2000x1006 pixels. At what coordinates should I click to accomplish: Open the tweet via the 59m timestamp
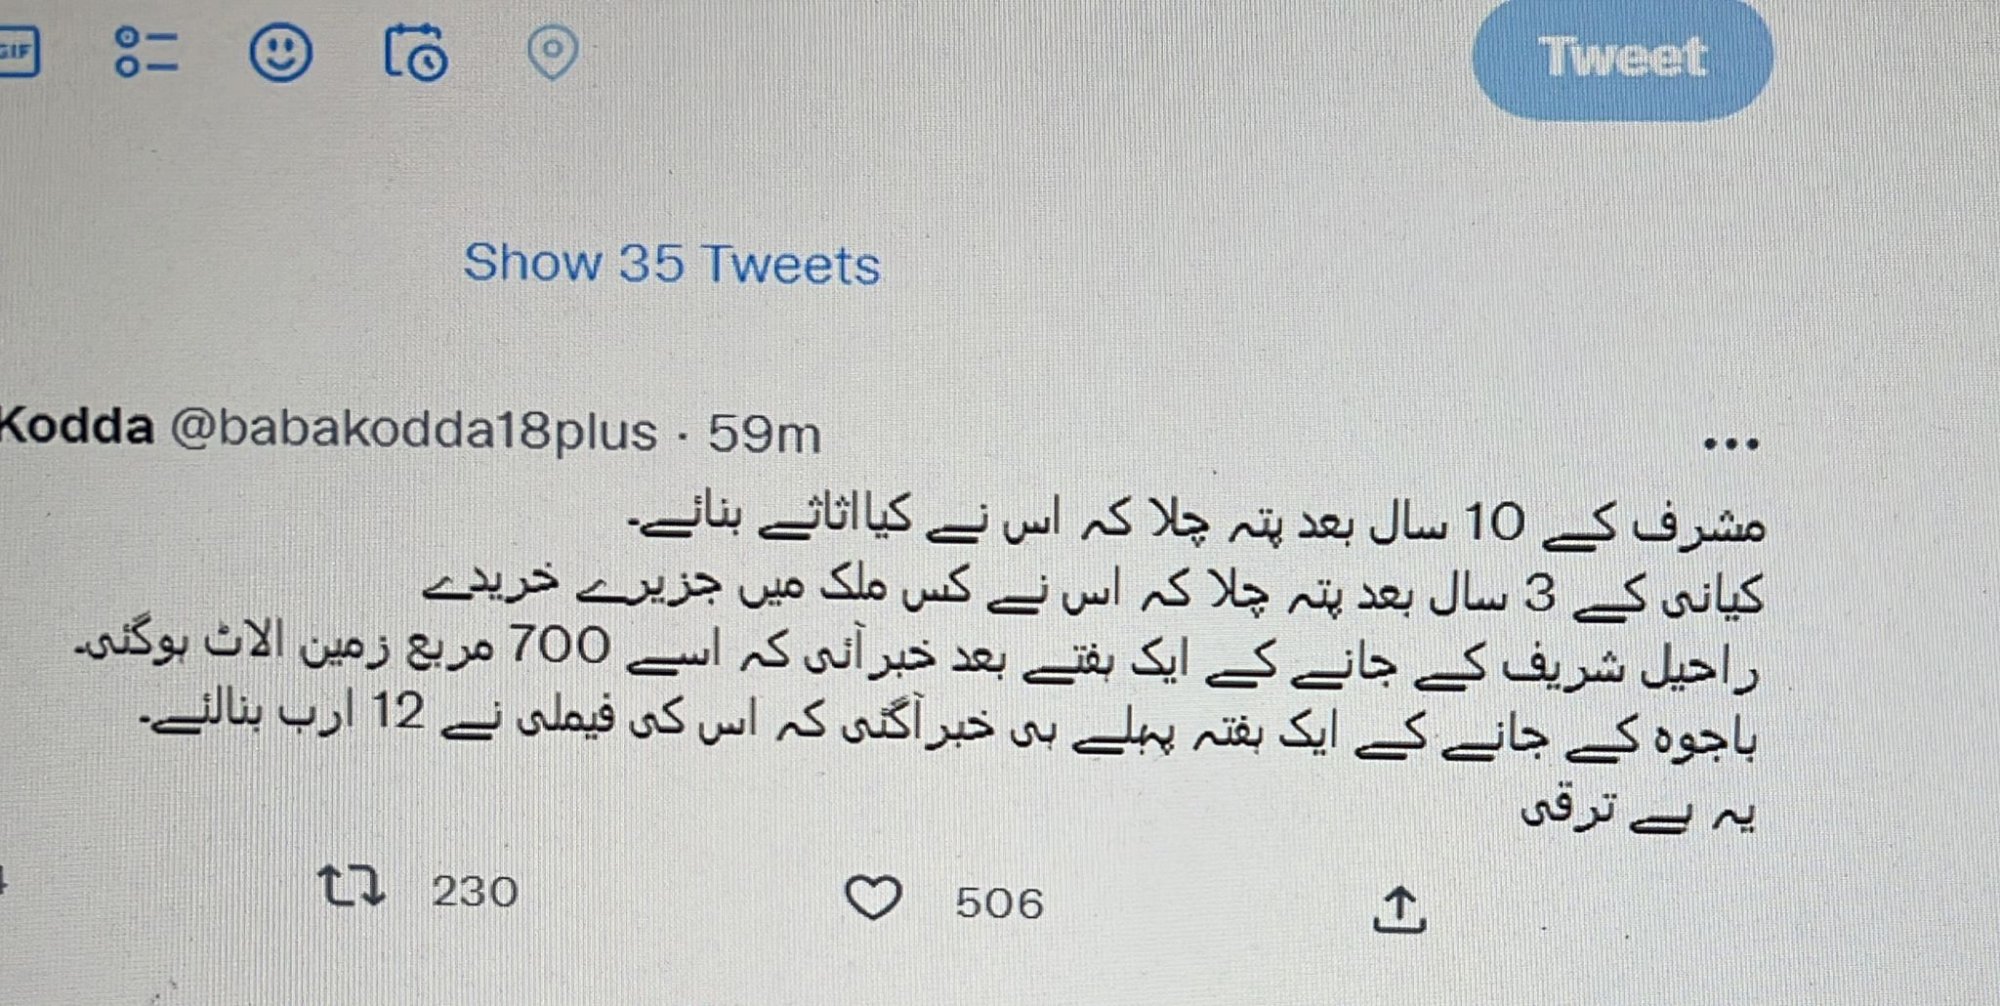tap(764, 434)
